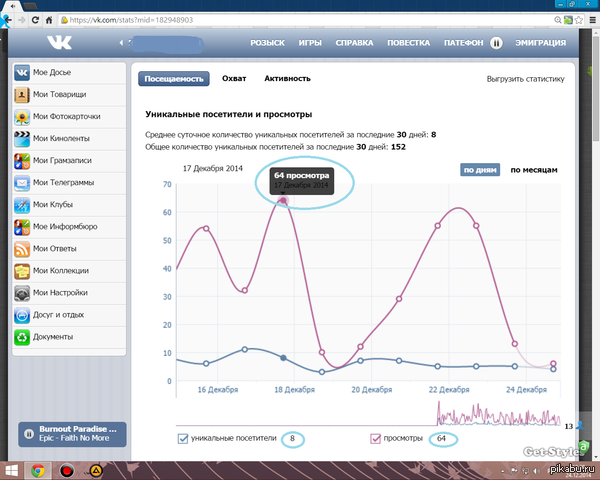Image resolution: width=600 pixels, height=480 pixels.
Task: Uncheck the уникальные посетители checkbox
Action: pyautogui.click(x=183, y=438)
